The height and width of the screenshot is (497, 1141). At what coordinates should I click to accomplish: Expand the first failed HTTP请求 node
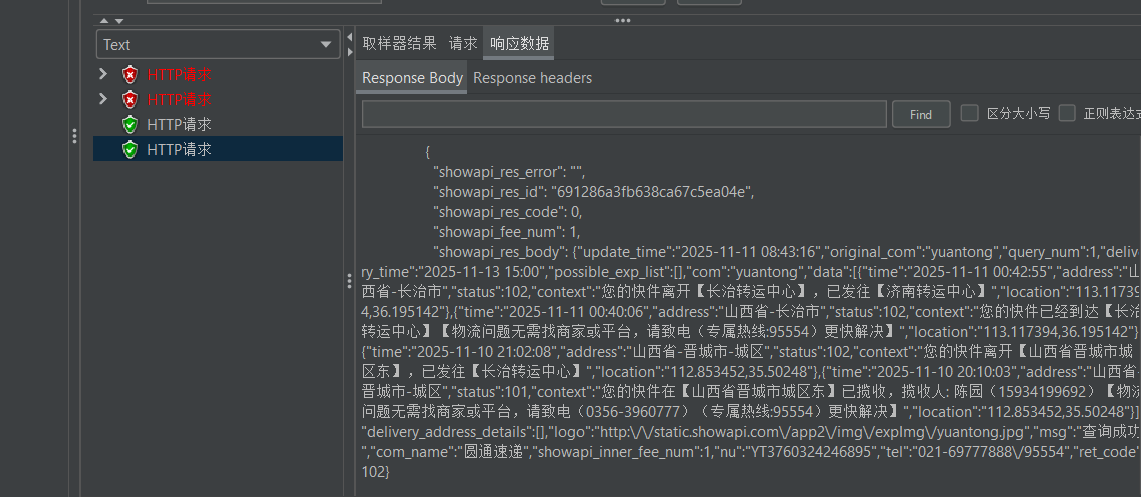[x=103, y=74]
